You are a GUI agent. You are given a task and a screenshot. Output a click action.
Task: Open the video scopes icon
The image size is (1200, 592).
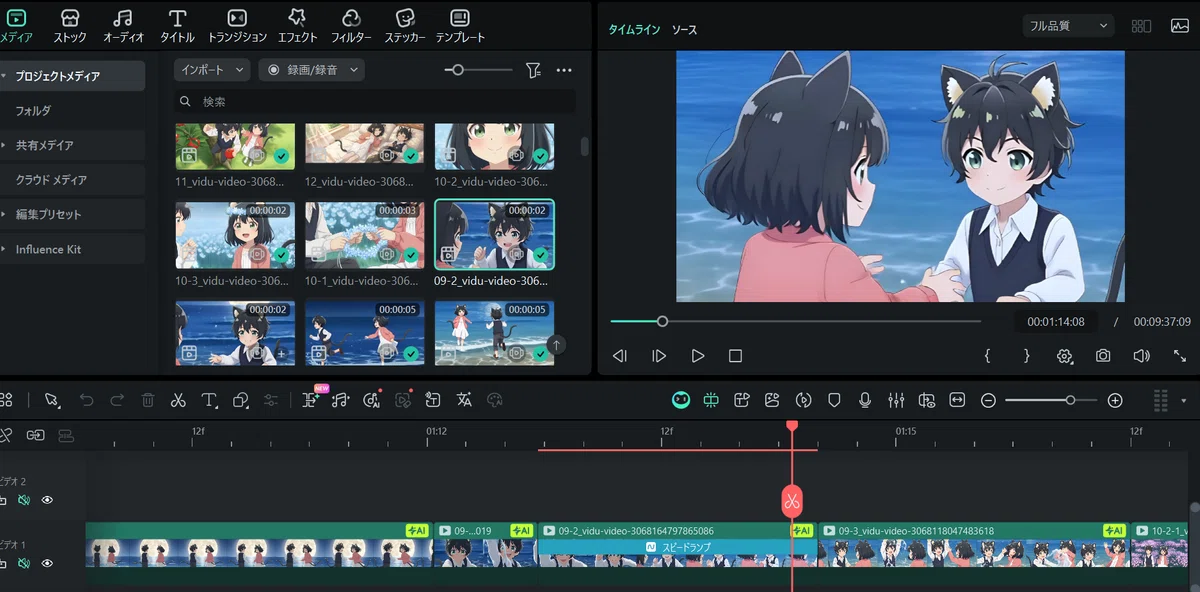click(x=1179, y=26)
